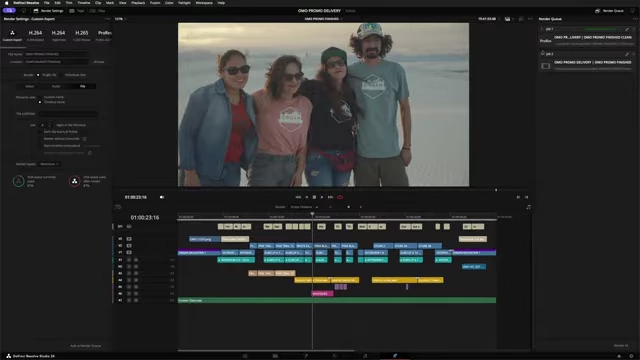
Task: Jump to last frame in transport
Action: [331, 197]
